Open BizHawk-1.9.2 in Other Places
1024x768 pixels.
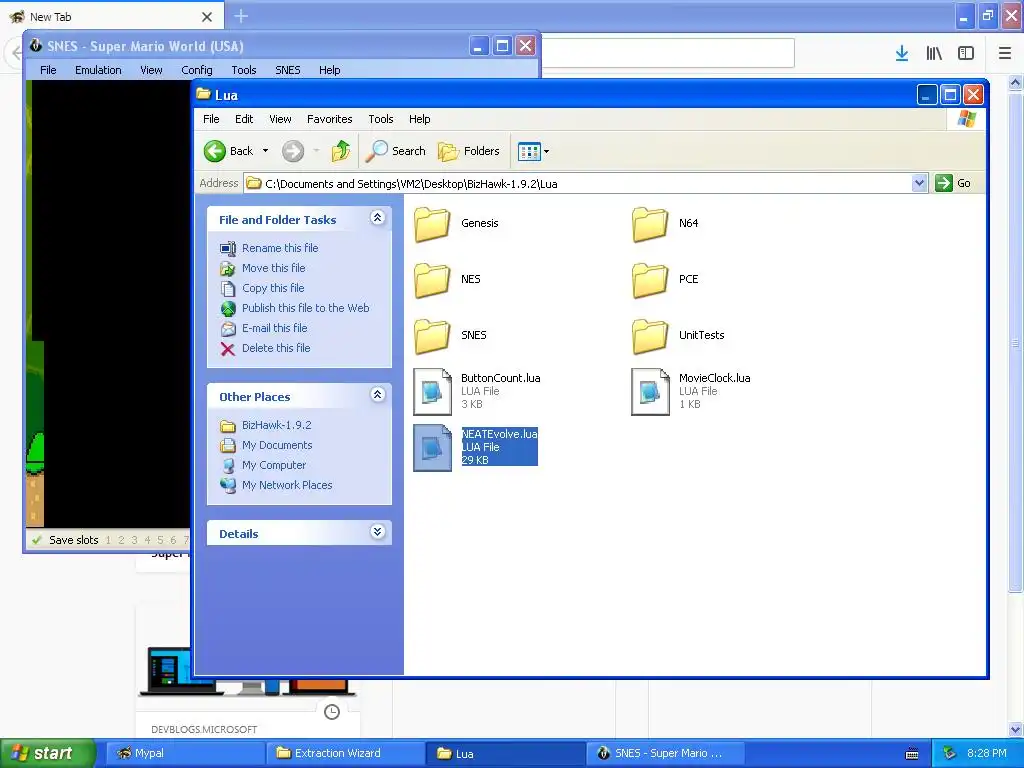277,425
